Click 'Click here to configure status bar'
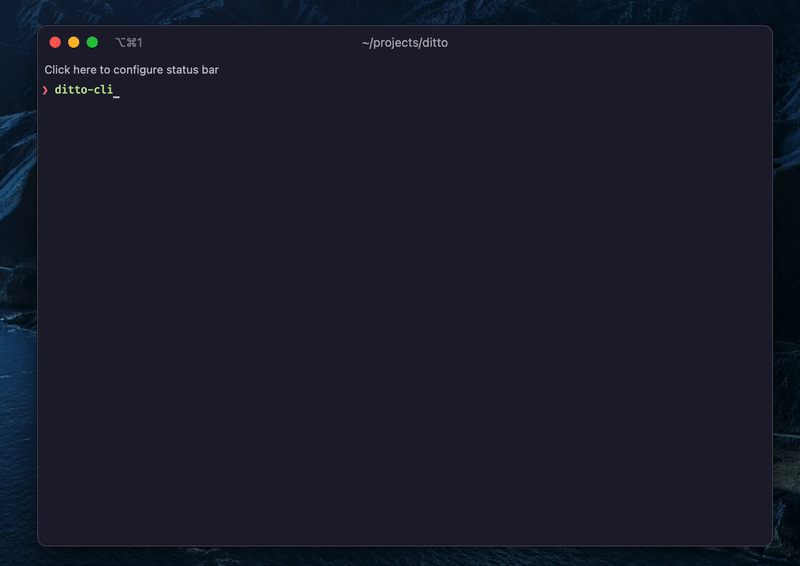This screenshot has height=566, width=800. tap(132, 70)
